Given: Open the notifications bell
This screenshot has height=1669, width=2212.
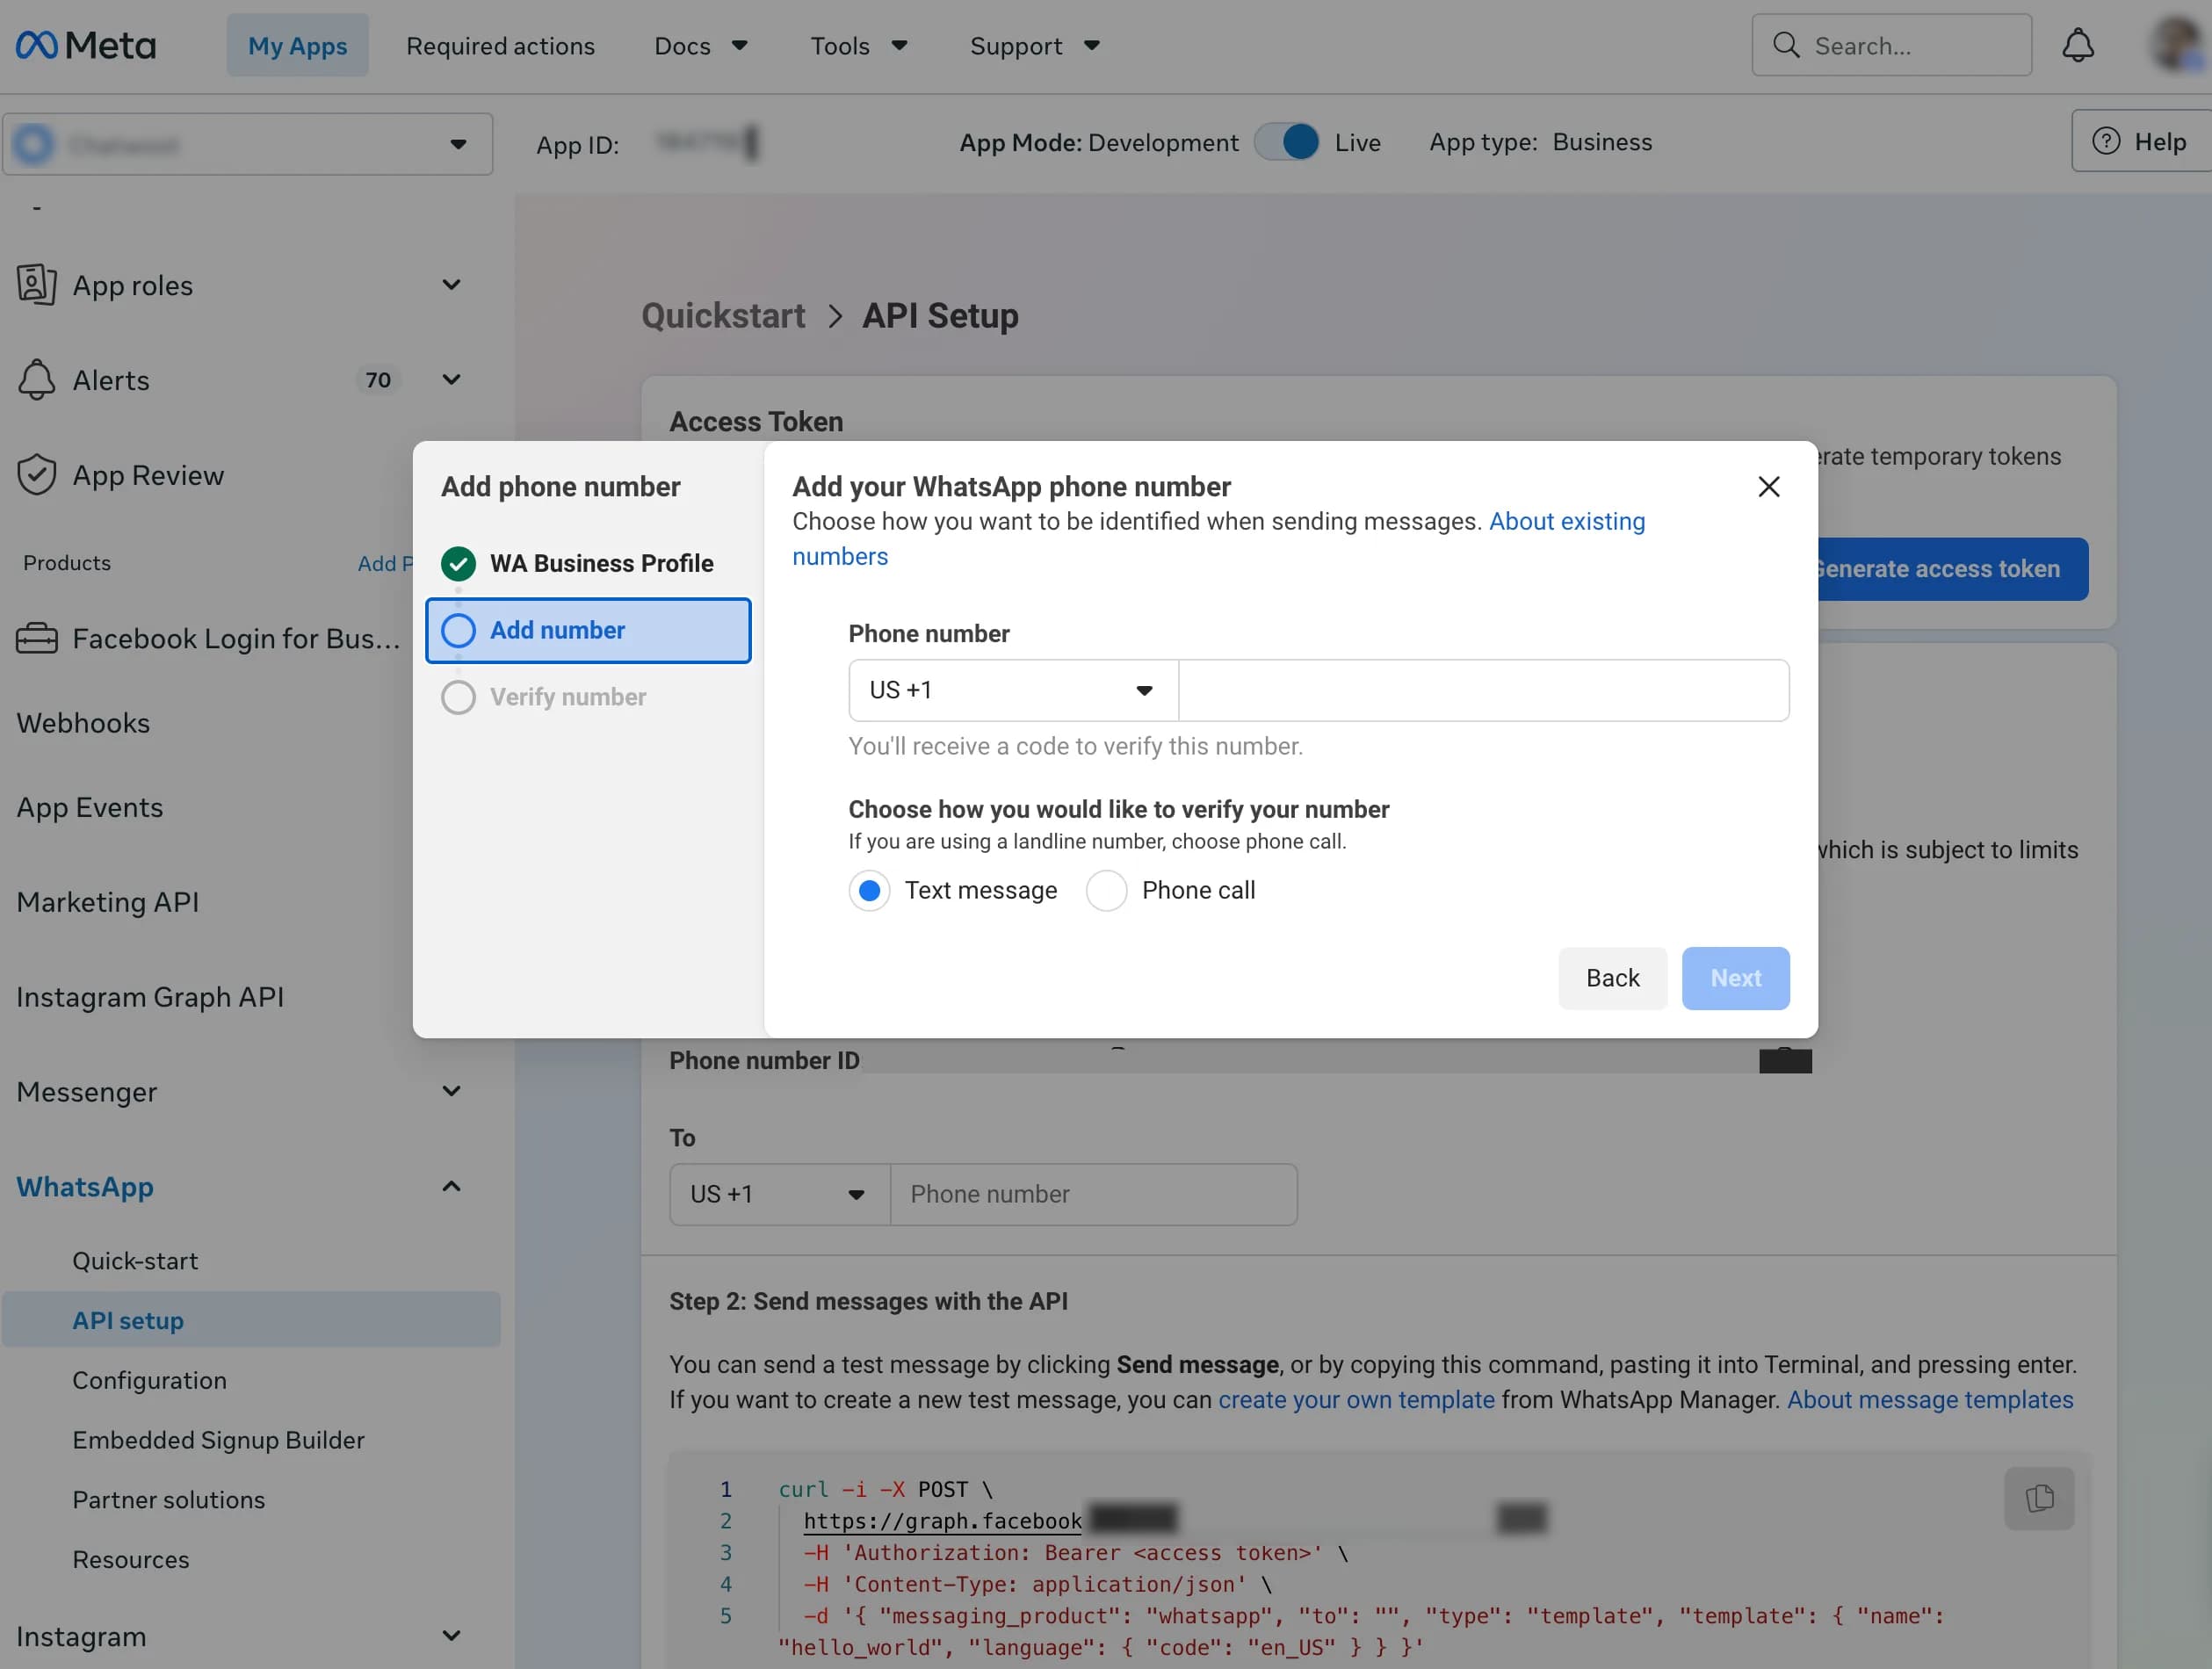Looking at the screenshot, I should pos(2078,45).
